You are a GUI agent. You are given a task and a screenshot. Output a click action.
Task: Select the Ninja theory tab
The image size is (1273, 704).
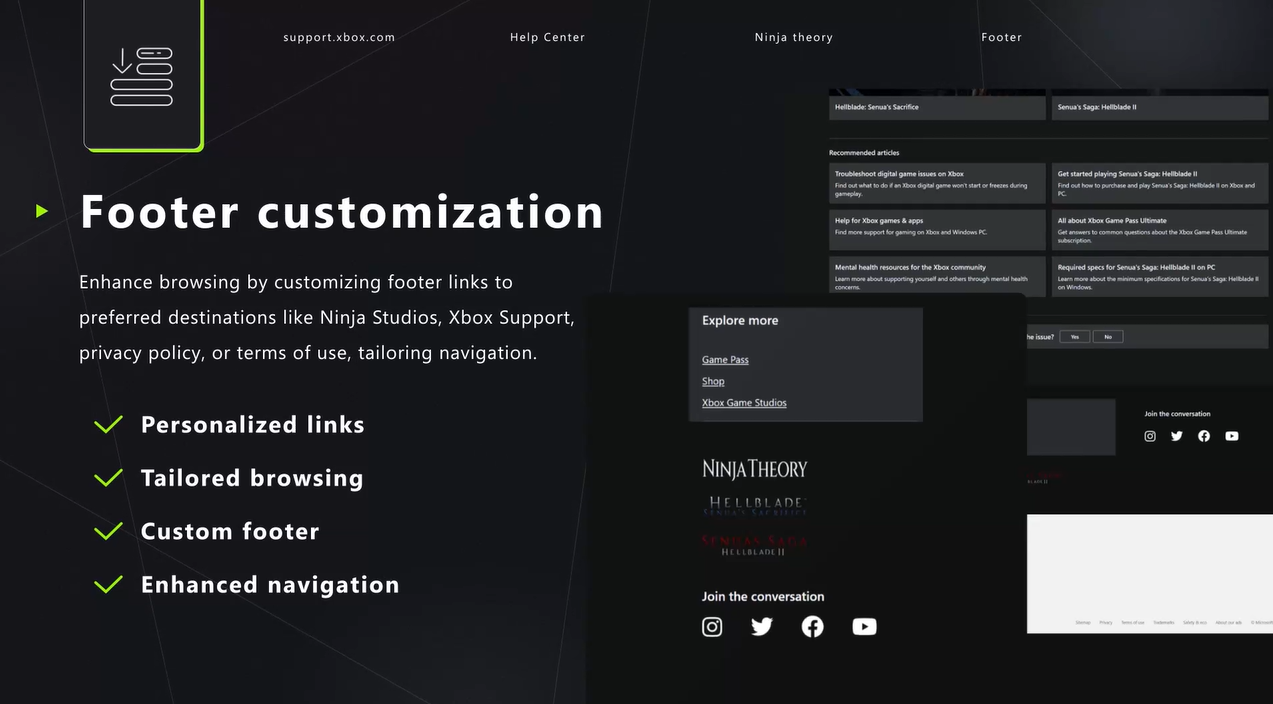pos(793,37)
